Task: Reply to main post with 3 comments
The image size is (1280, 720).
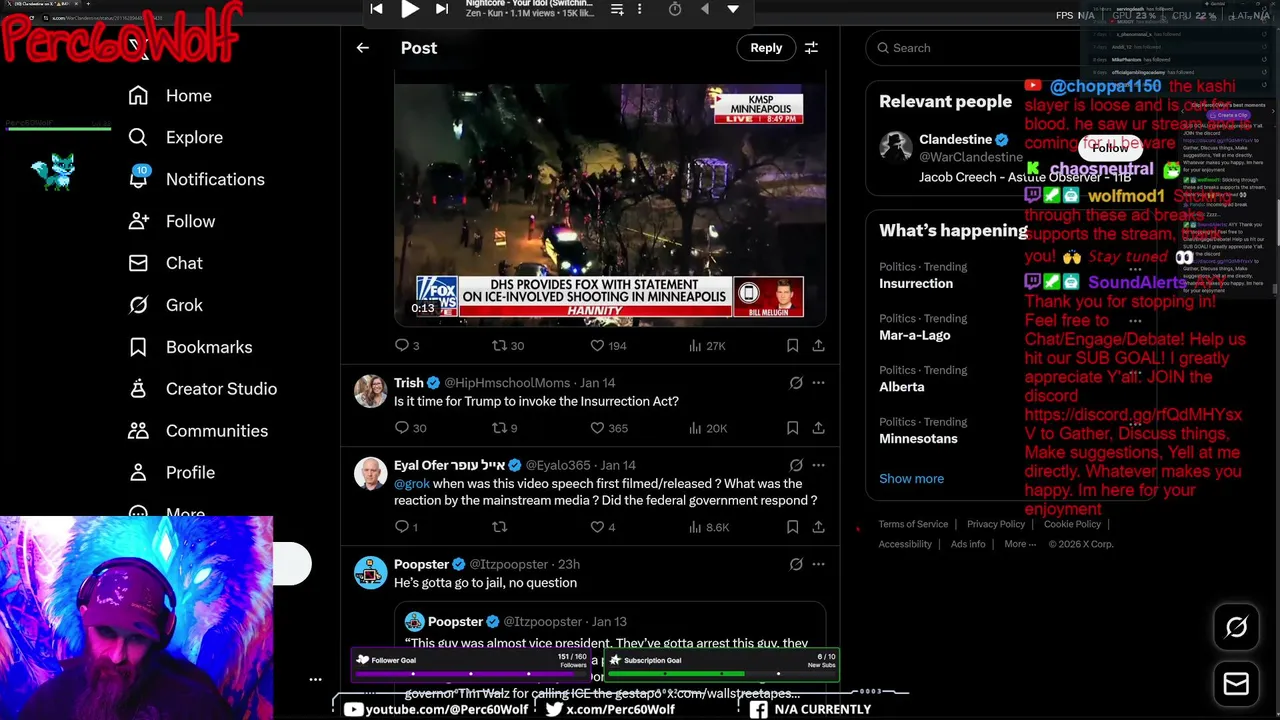Action: point(402,346)
